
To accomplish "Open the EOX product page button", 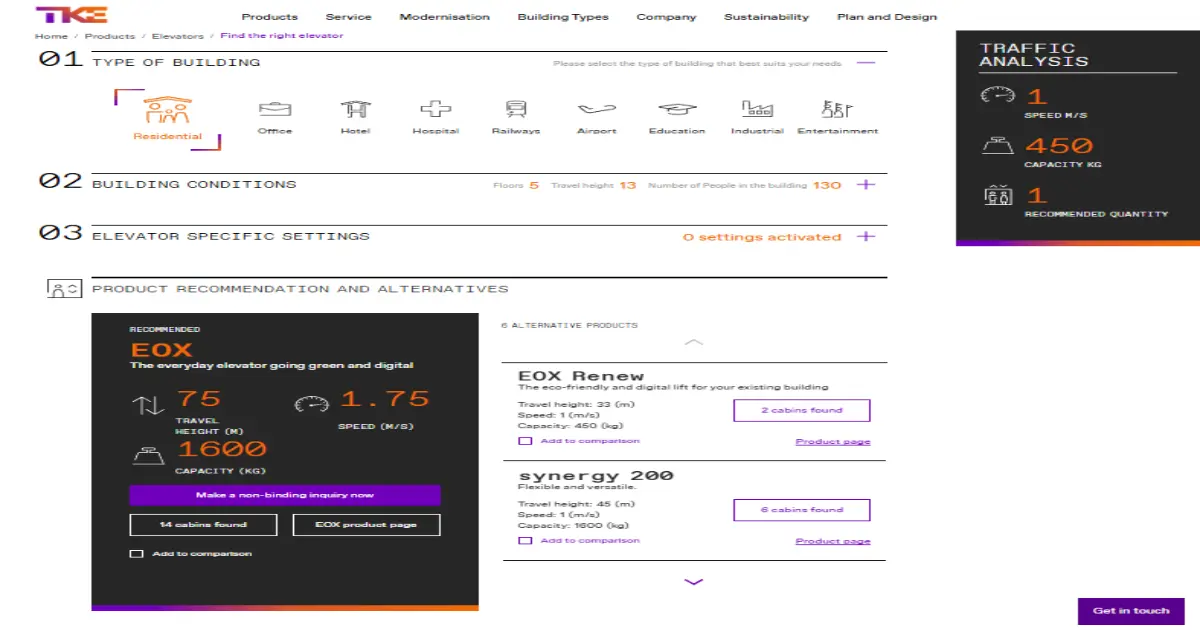I will click(366, 525).
